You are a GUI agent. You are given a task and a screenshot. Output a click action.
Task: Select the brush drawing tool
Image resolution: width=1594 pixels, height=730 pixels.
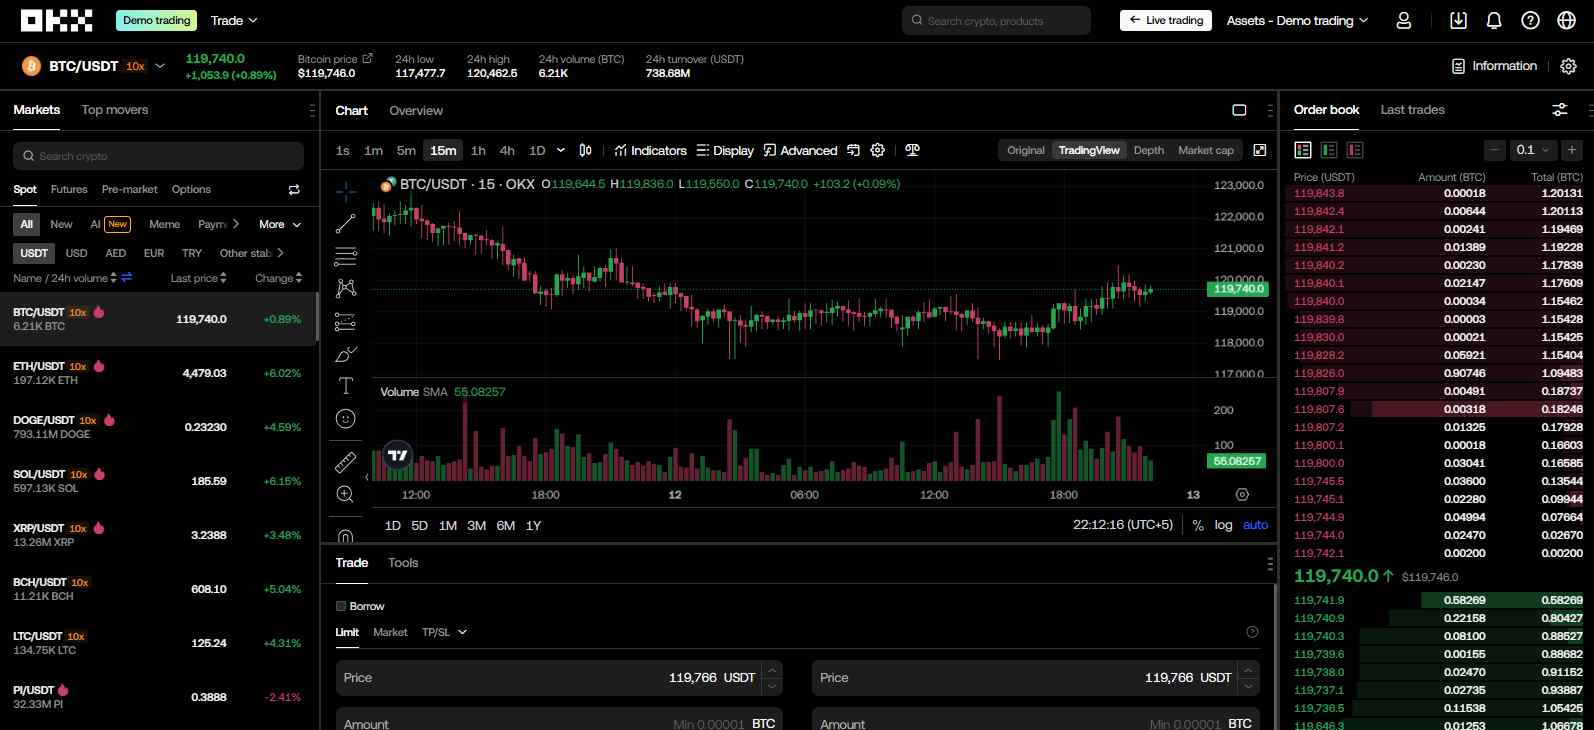click(346, 354)
